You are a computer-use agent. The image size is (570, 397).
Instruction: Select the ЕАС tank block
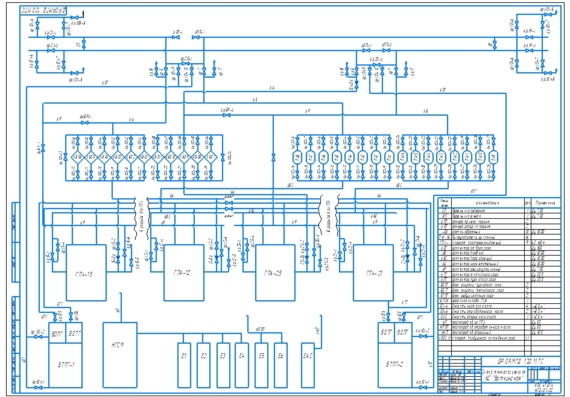point(308,365)
